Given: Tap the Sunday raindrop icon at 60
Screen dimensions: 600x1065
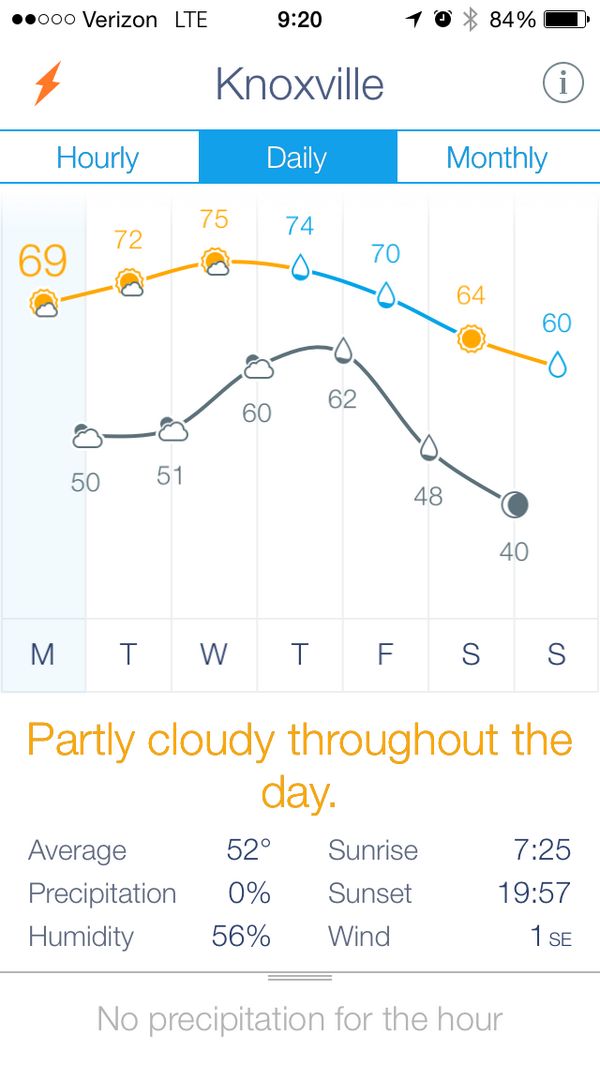Looking at the screenshot, I should click(557, 365).
